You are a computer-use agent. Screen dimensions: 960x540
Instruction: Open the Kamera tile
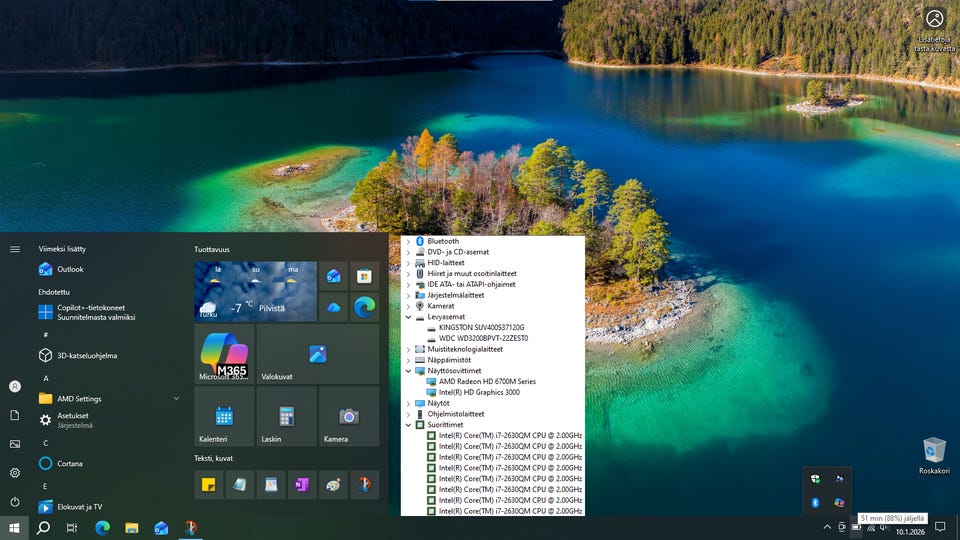coord(349,416)
